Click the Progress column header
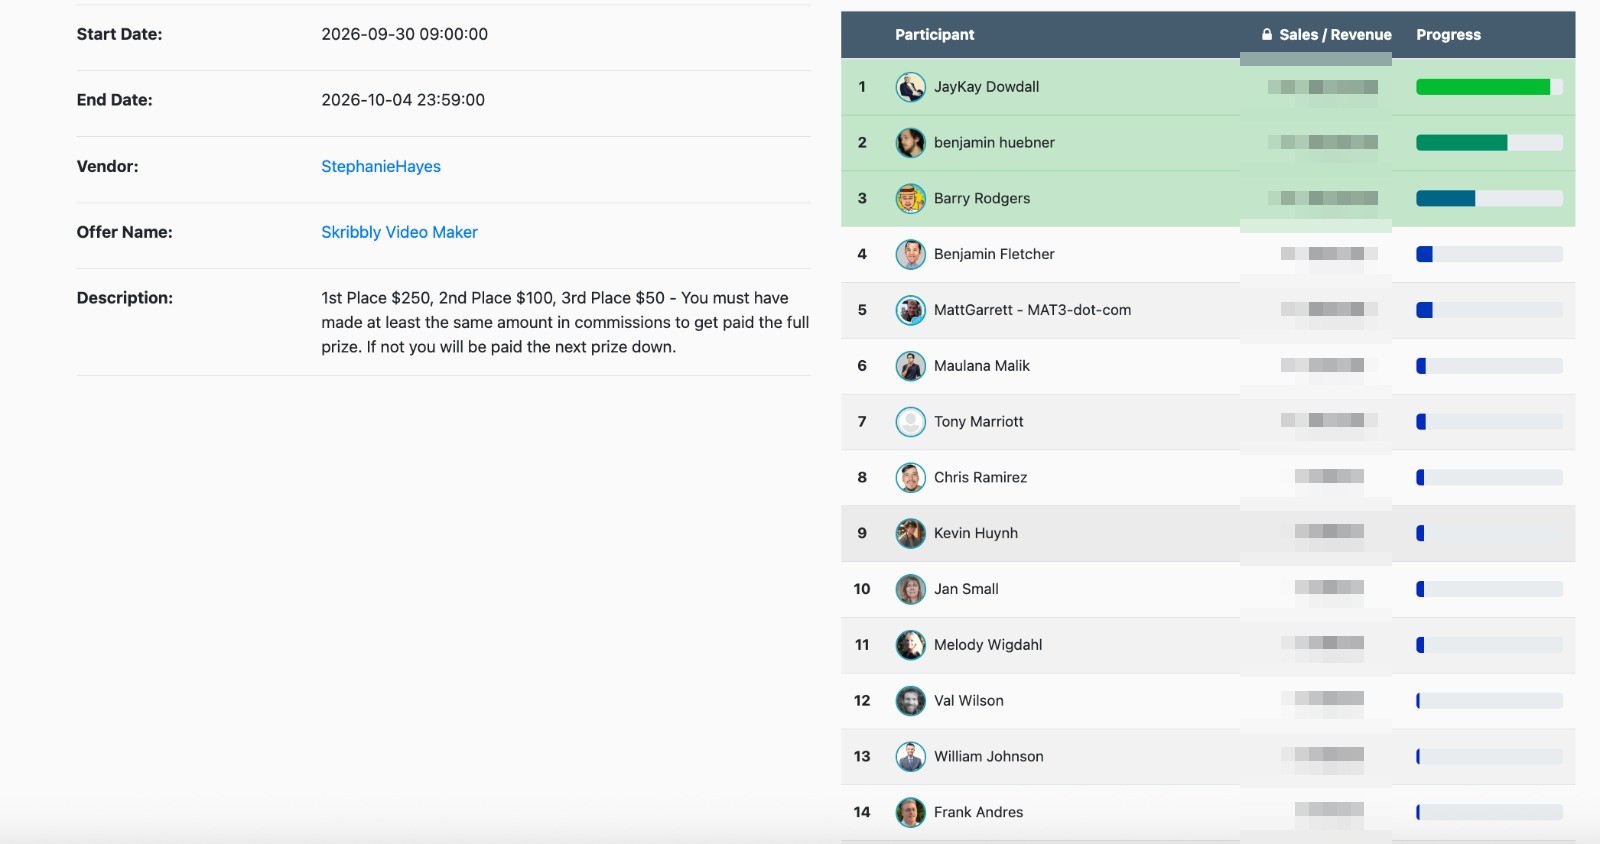The image size is (1600, 844). tap(1448, 35)
